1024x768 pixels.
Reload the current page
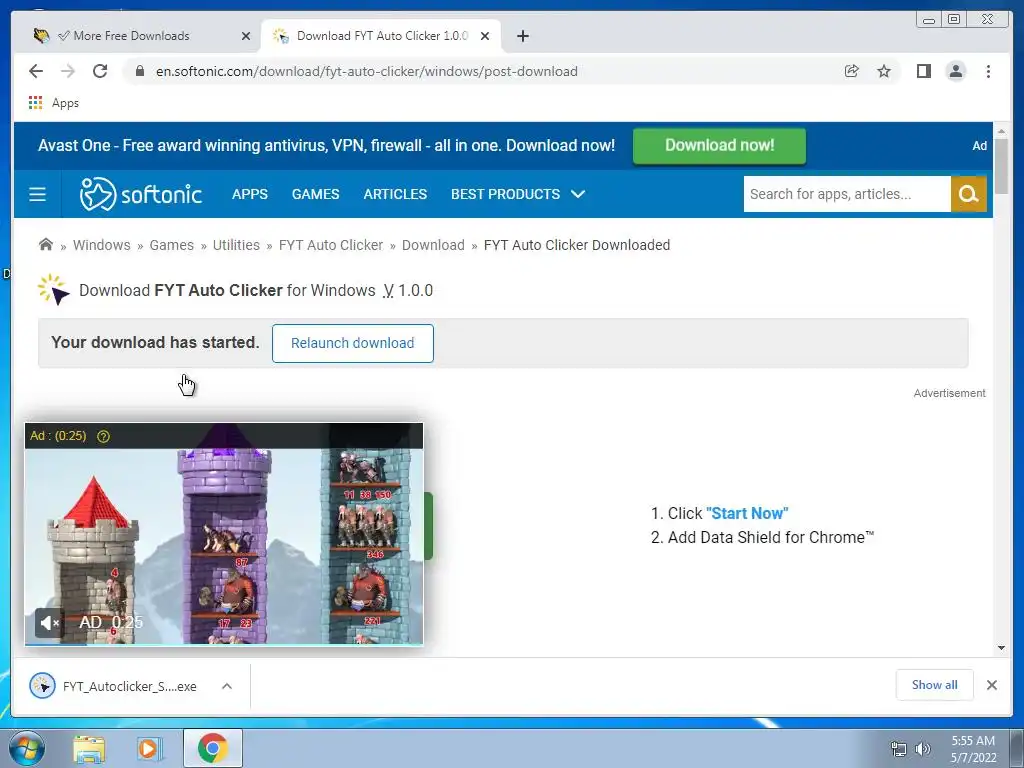(x=100, y=71)
